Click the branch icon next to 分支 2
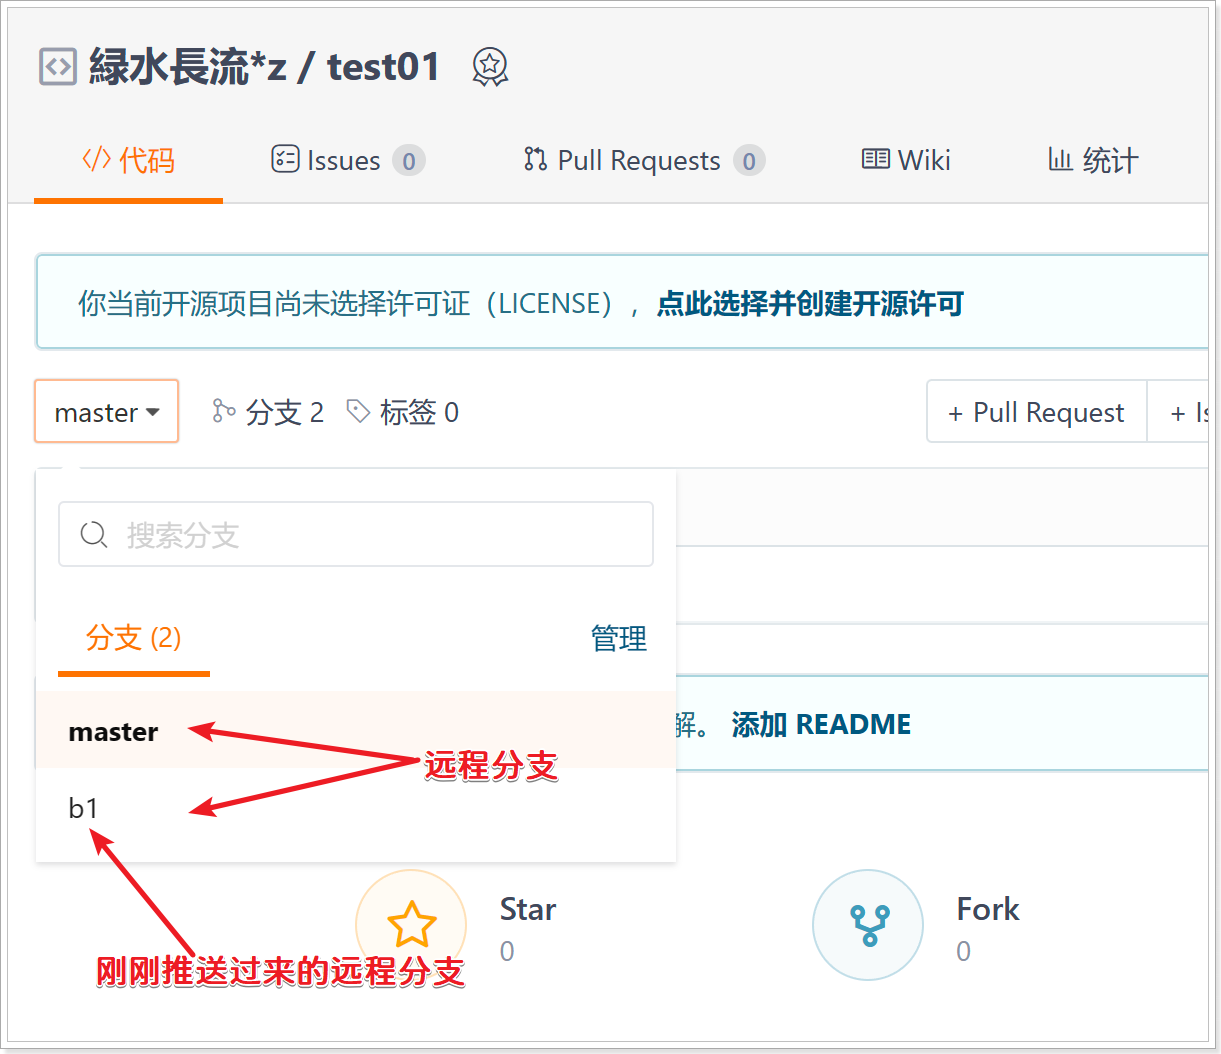This screenshot has height=1054, width=1221. pos(223,411)
